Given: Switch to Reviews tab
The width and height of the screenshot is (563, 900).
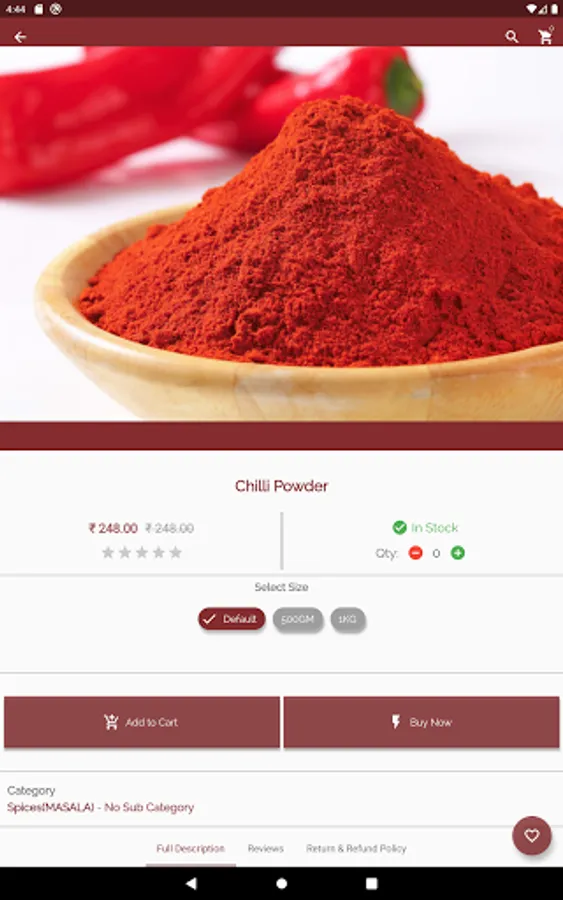Looking at the screenshot, I should click(266, 848).
